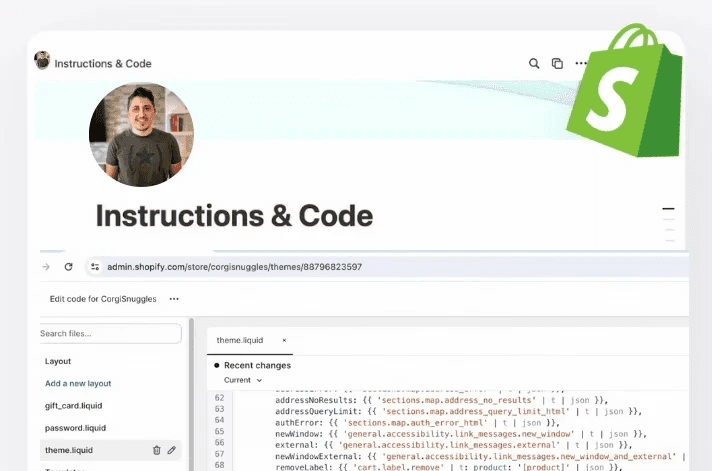713x471 pixels.
Task: Click the addressNoResults code line
Action: coord(442,400)
